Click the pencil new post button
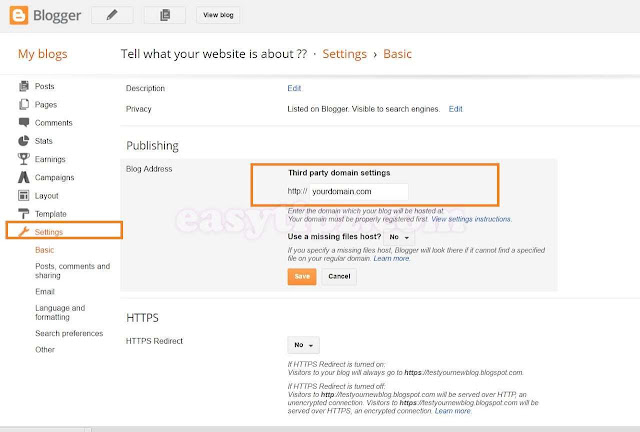This screenshot has width=640, height=432. [x=112, y=15]
